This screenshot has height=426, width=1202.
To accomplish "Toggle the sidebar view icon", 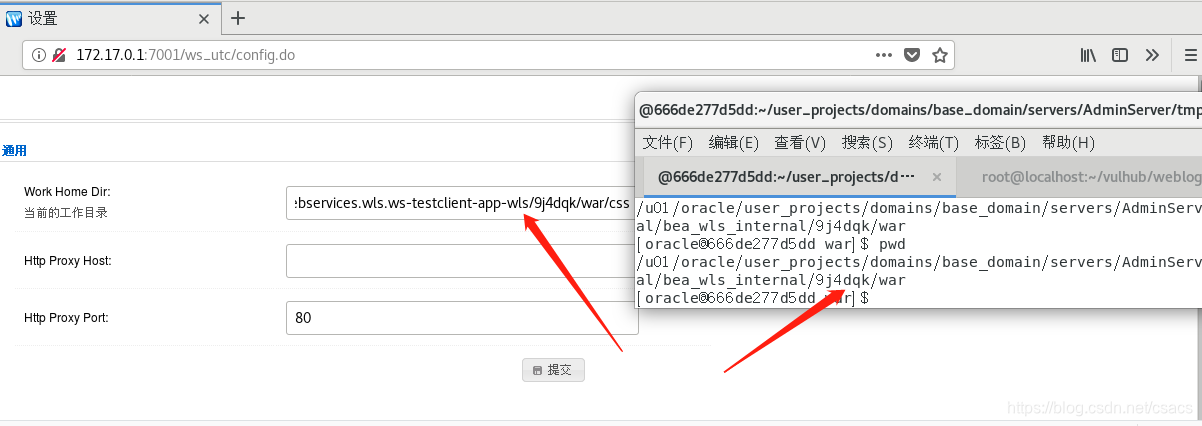I will coord(1121,55).
